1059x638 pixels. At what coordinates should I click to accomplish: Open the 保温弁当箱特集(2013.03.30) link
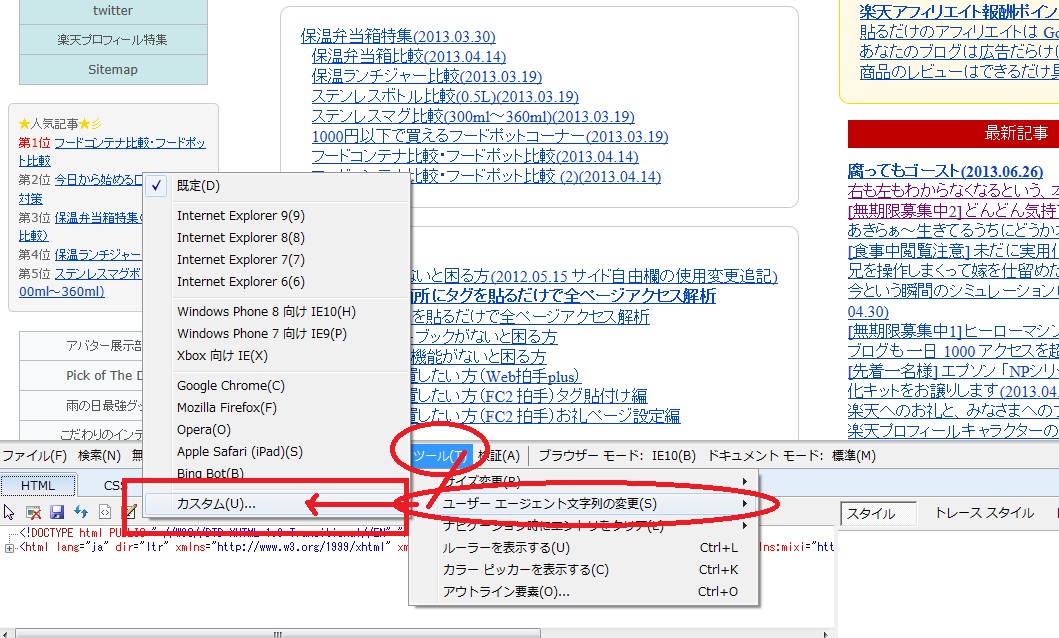point(398,36)
